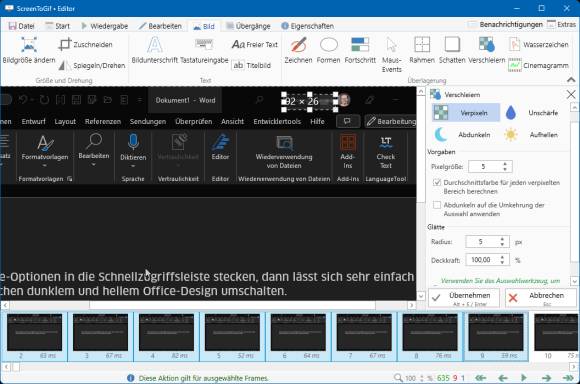Insert Freier Text

(254, 44)
